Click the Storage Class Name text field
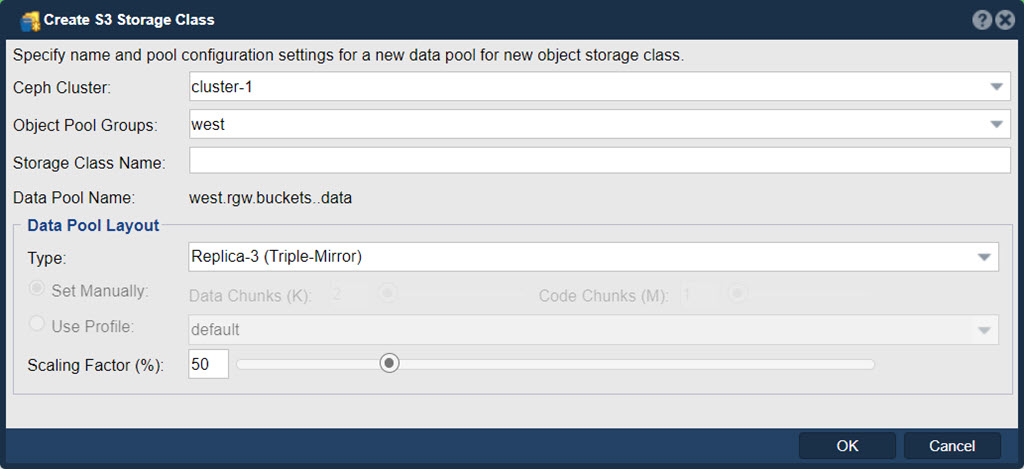The height and width of the screenshot is (469, 1024). [x=600, y=161]
